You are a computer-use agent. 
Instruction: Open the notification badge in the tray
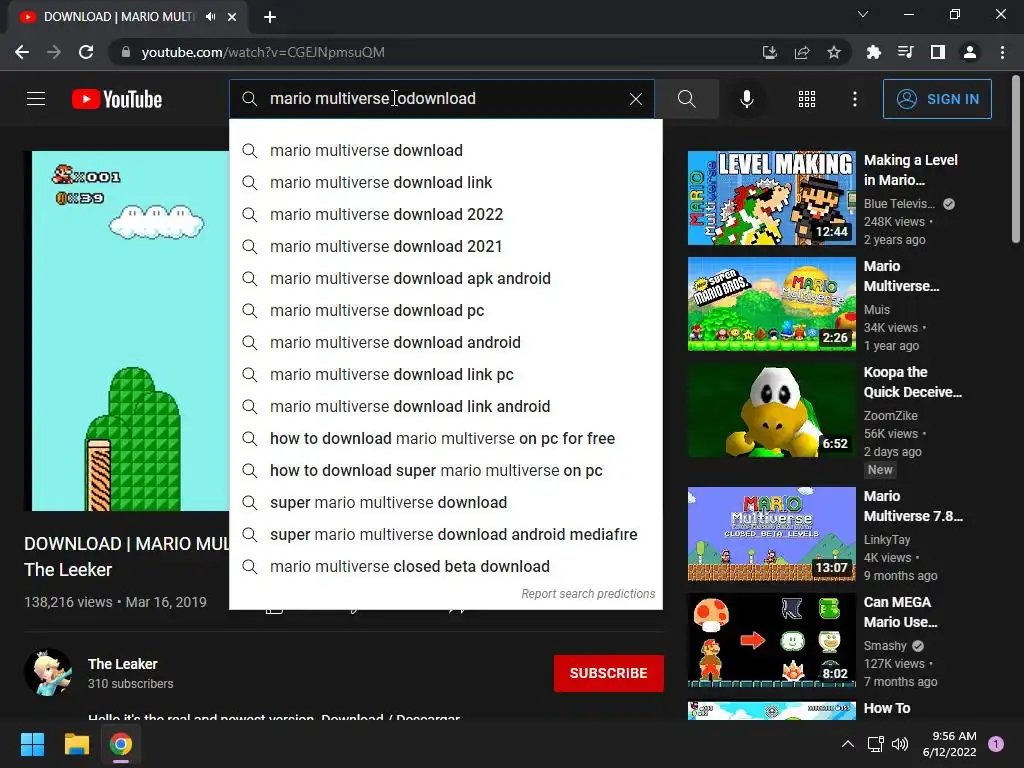(996, 744)
